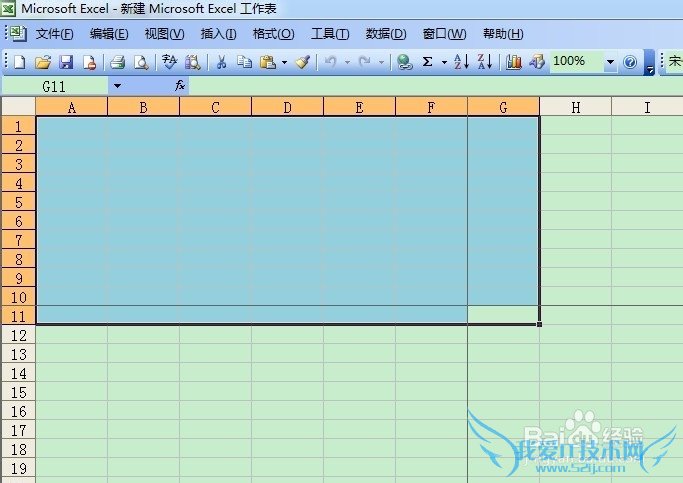Expand the Paste options dropdown arrow
Viewport: 683px width, 483px height.
pyautogui.click(x=284, y=63)
